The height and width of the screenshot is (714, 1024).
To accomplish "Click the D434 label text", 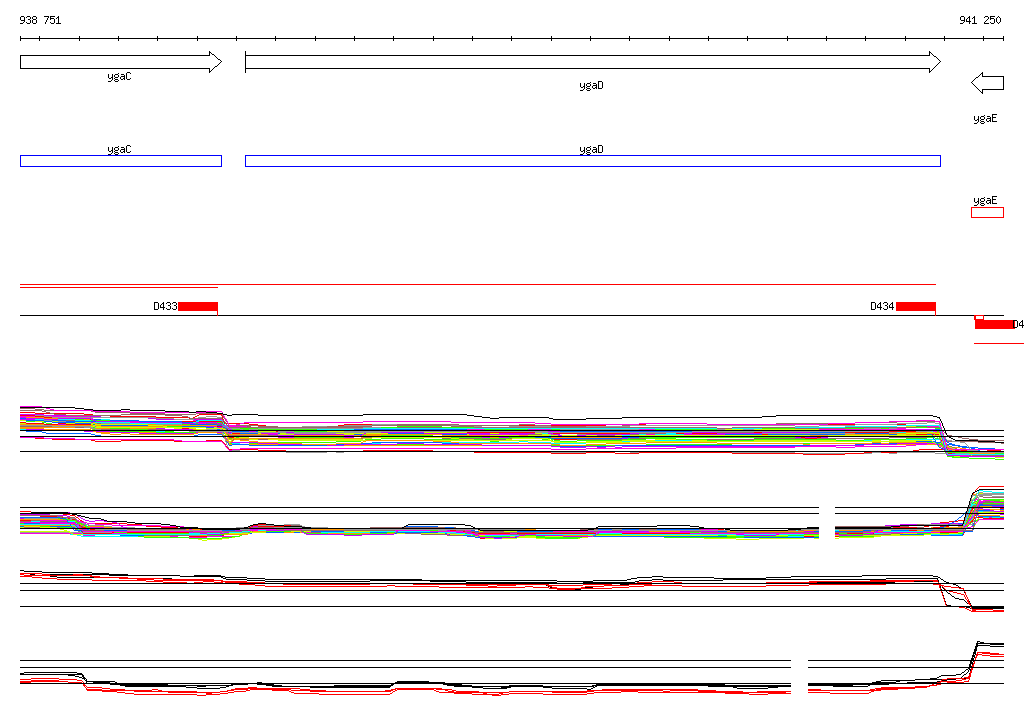I will click(882, 306).
